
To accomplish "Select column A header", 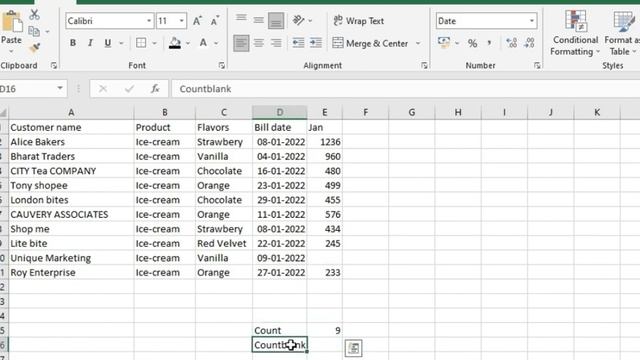I will coord(71,112).
